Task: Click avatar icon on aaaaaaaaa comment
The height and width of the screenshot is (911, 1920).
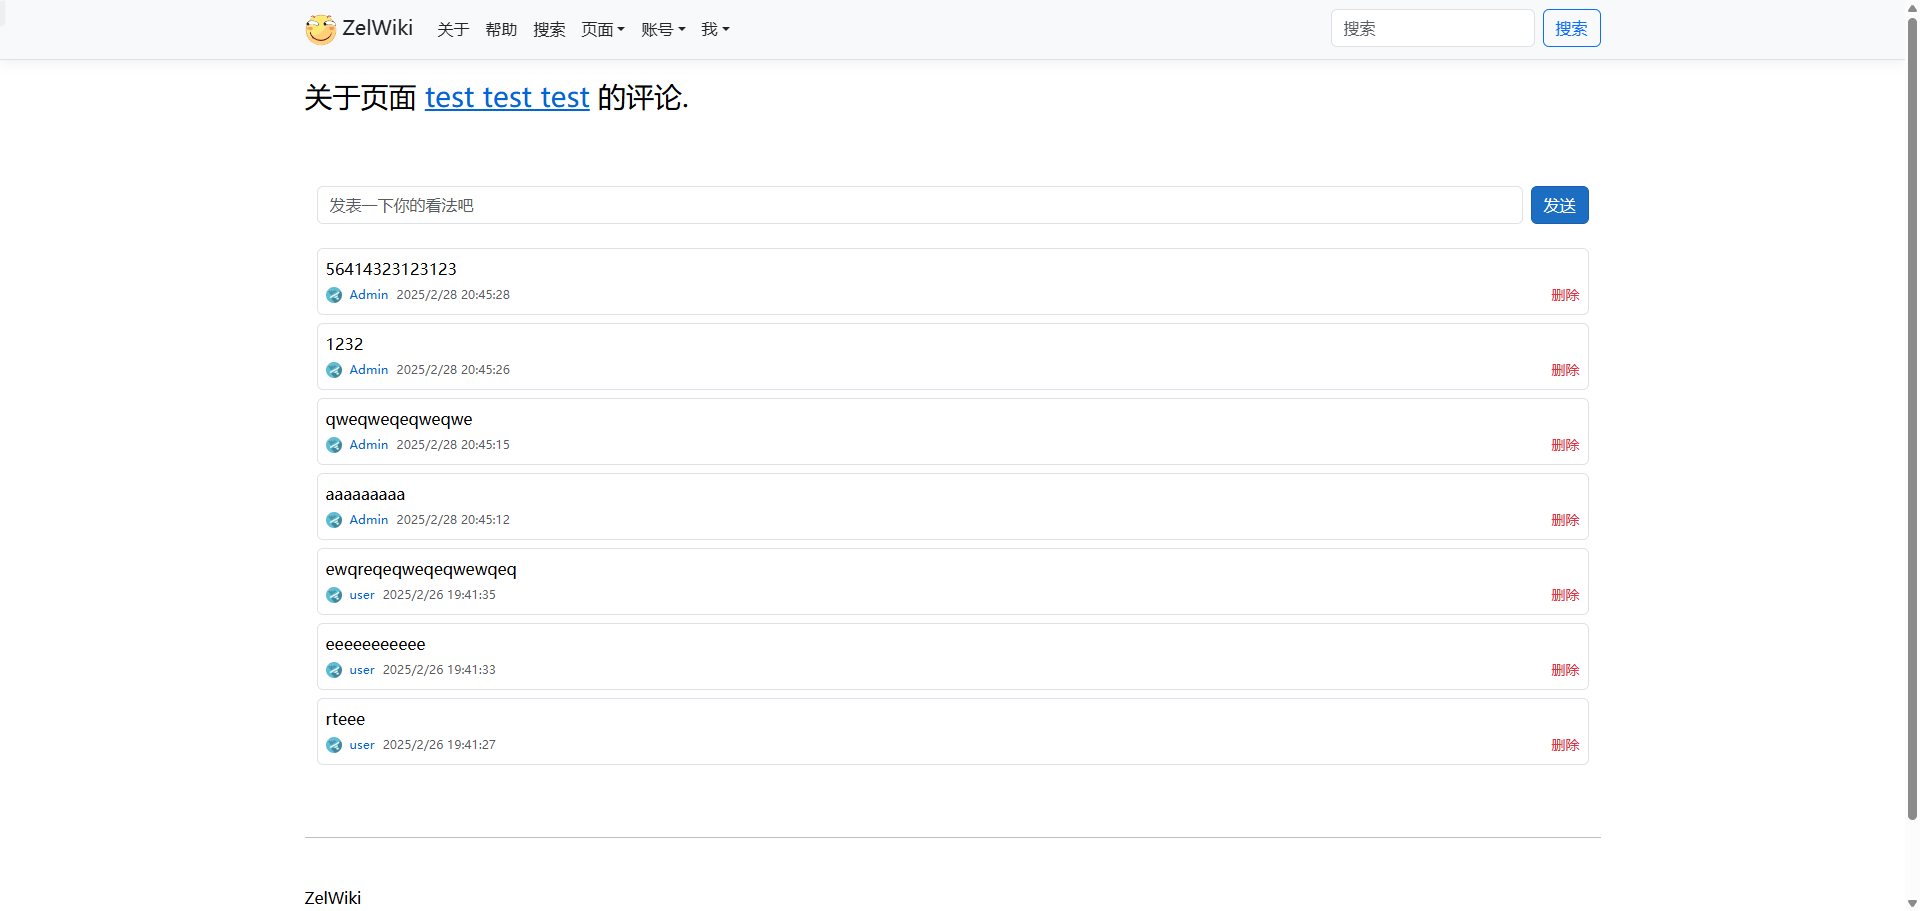Action: (x=334, y=520)
